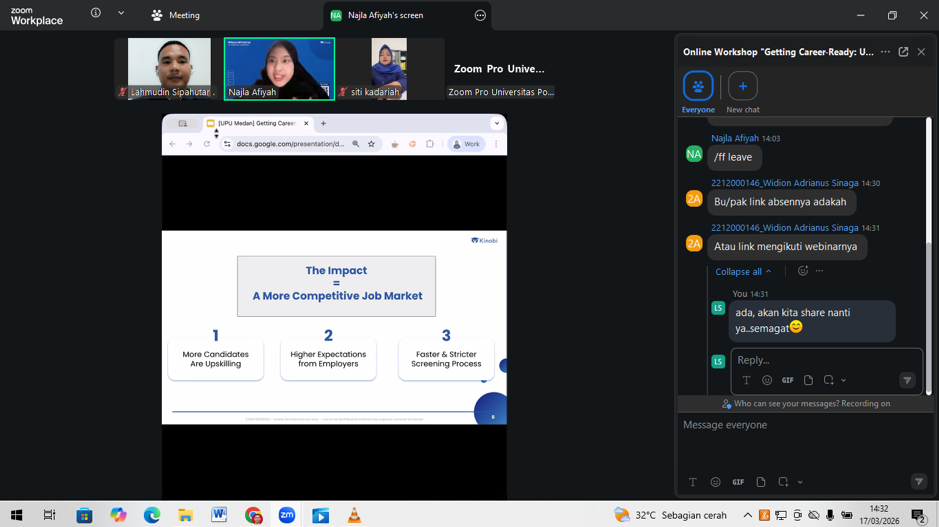Collapse all thread replies
This screenshot has width=939, height=527.
point(743,271)
